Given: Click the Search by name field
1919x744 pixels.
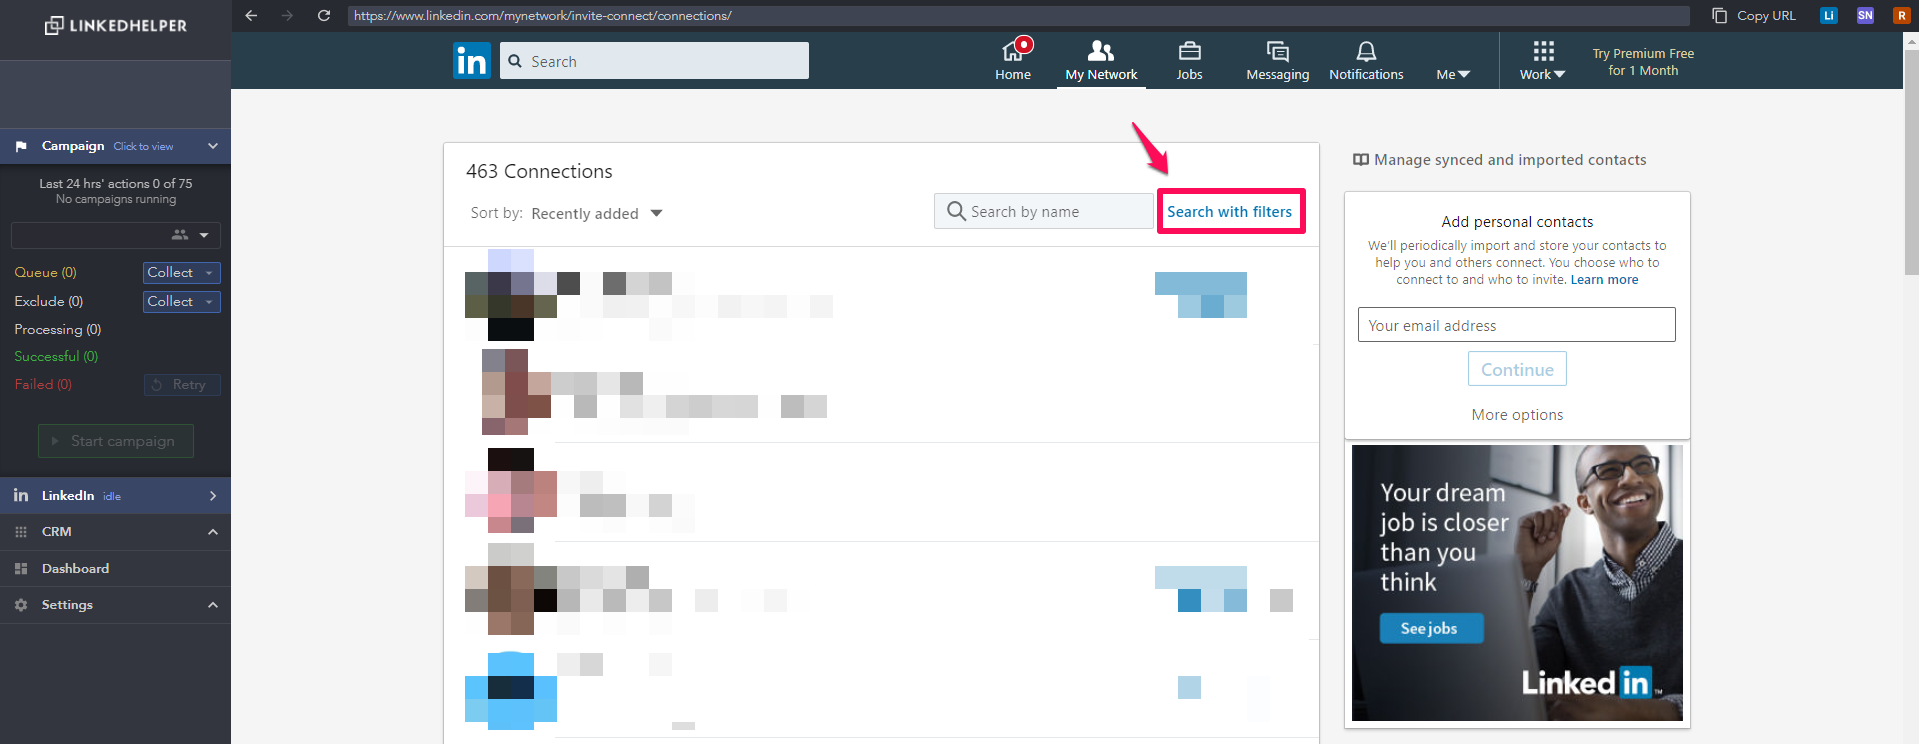Looking at the screenshot, I should click(1043, 211).
